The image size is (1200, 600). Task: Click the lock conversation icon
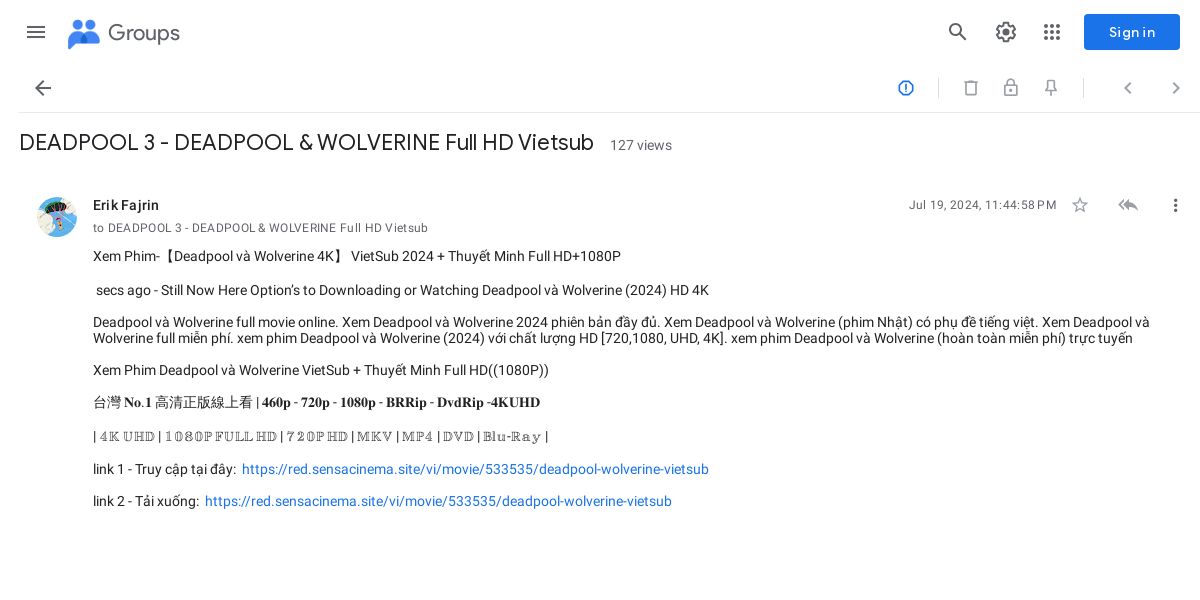(x=1011, y=88)
